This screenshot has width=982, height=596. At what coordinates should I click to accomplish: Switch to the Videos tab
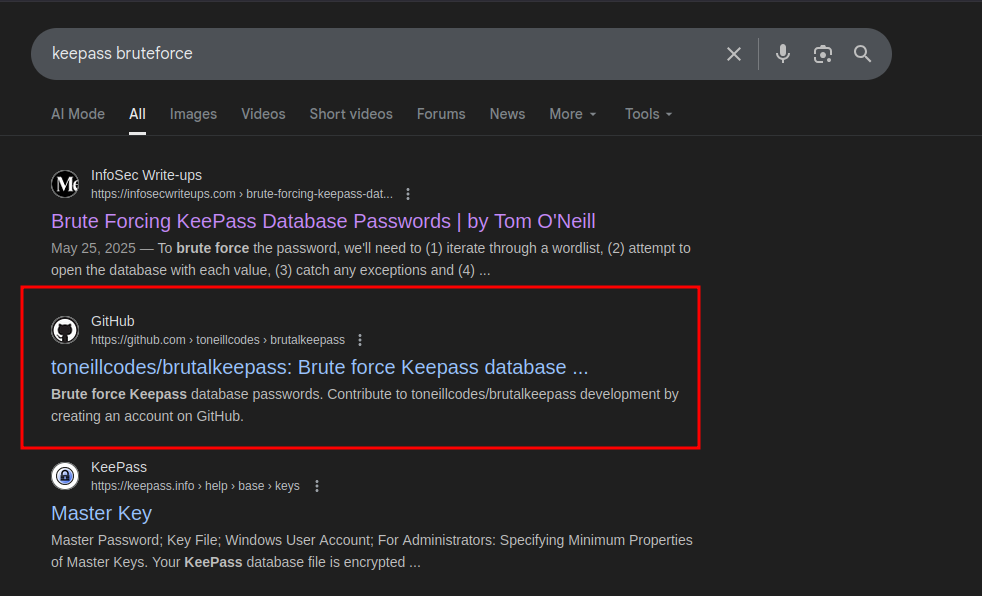263,114
